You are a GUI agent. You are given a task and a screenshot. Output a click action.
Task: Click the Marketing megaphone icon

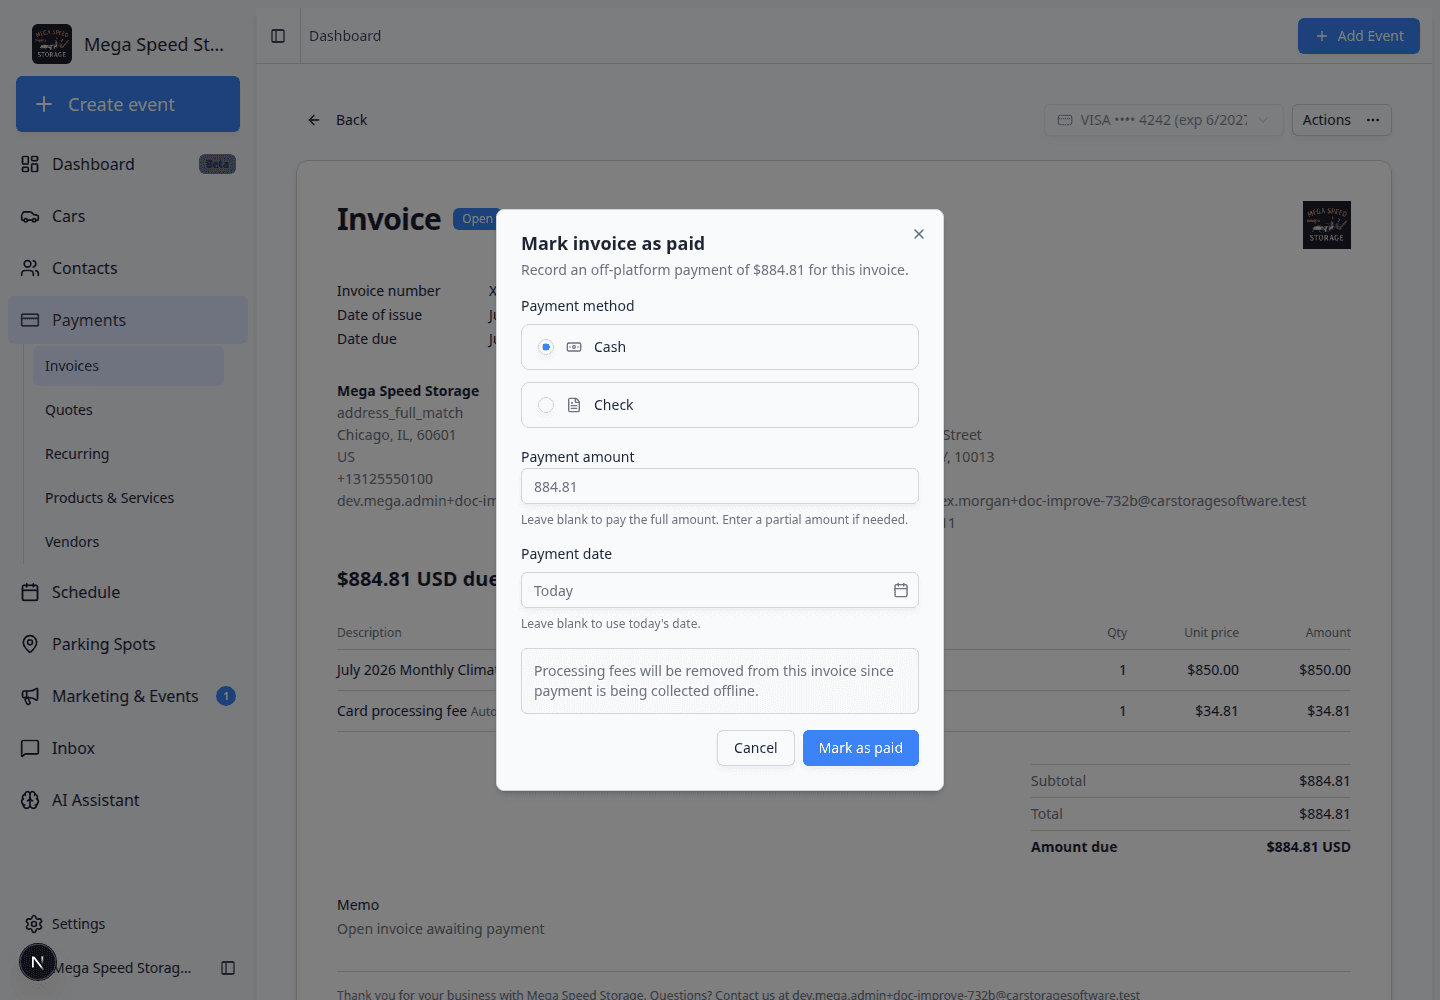[x=30, y=696]
